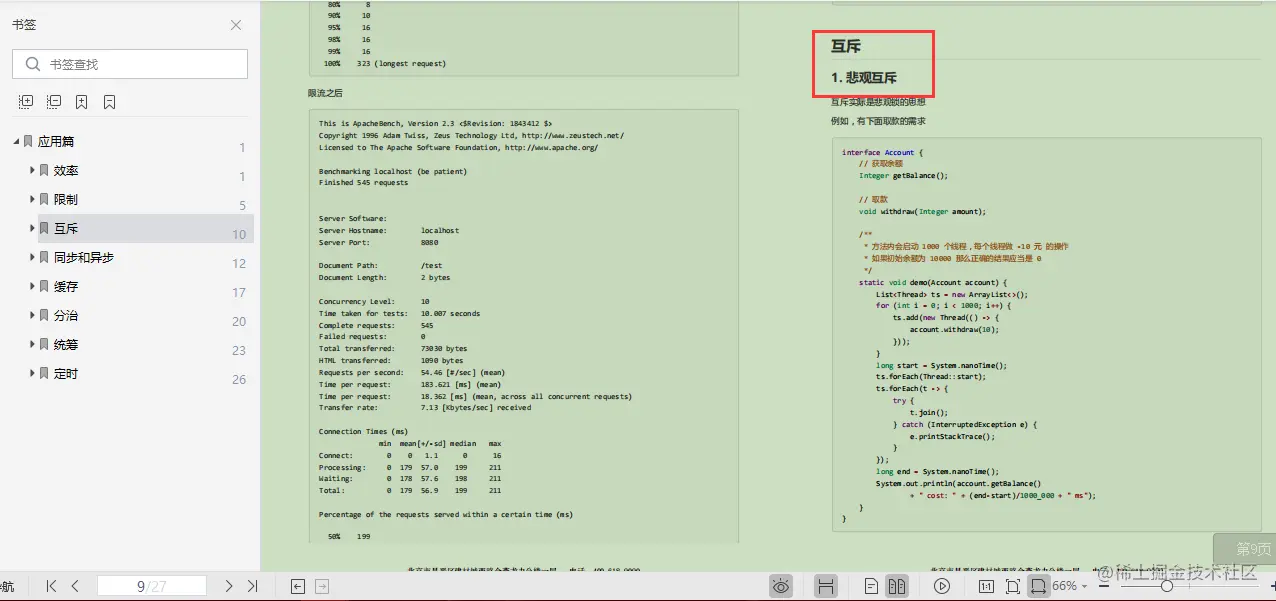Expand the 缓存 bookmark
Image resolution: width=1276 pixels, height=601 pixels.
[32, 287]
